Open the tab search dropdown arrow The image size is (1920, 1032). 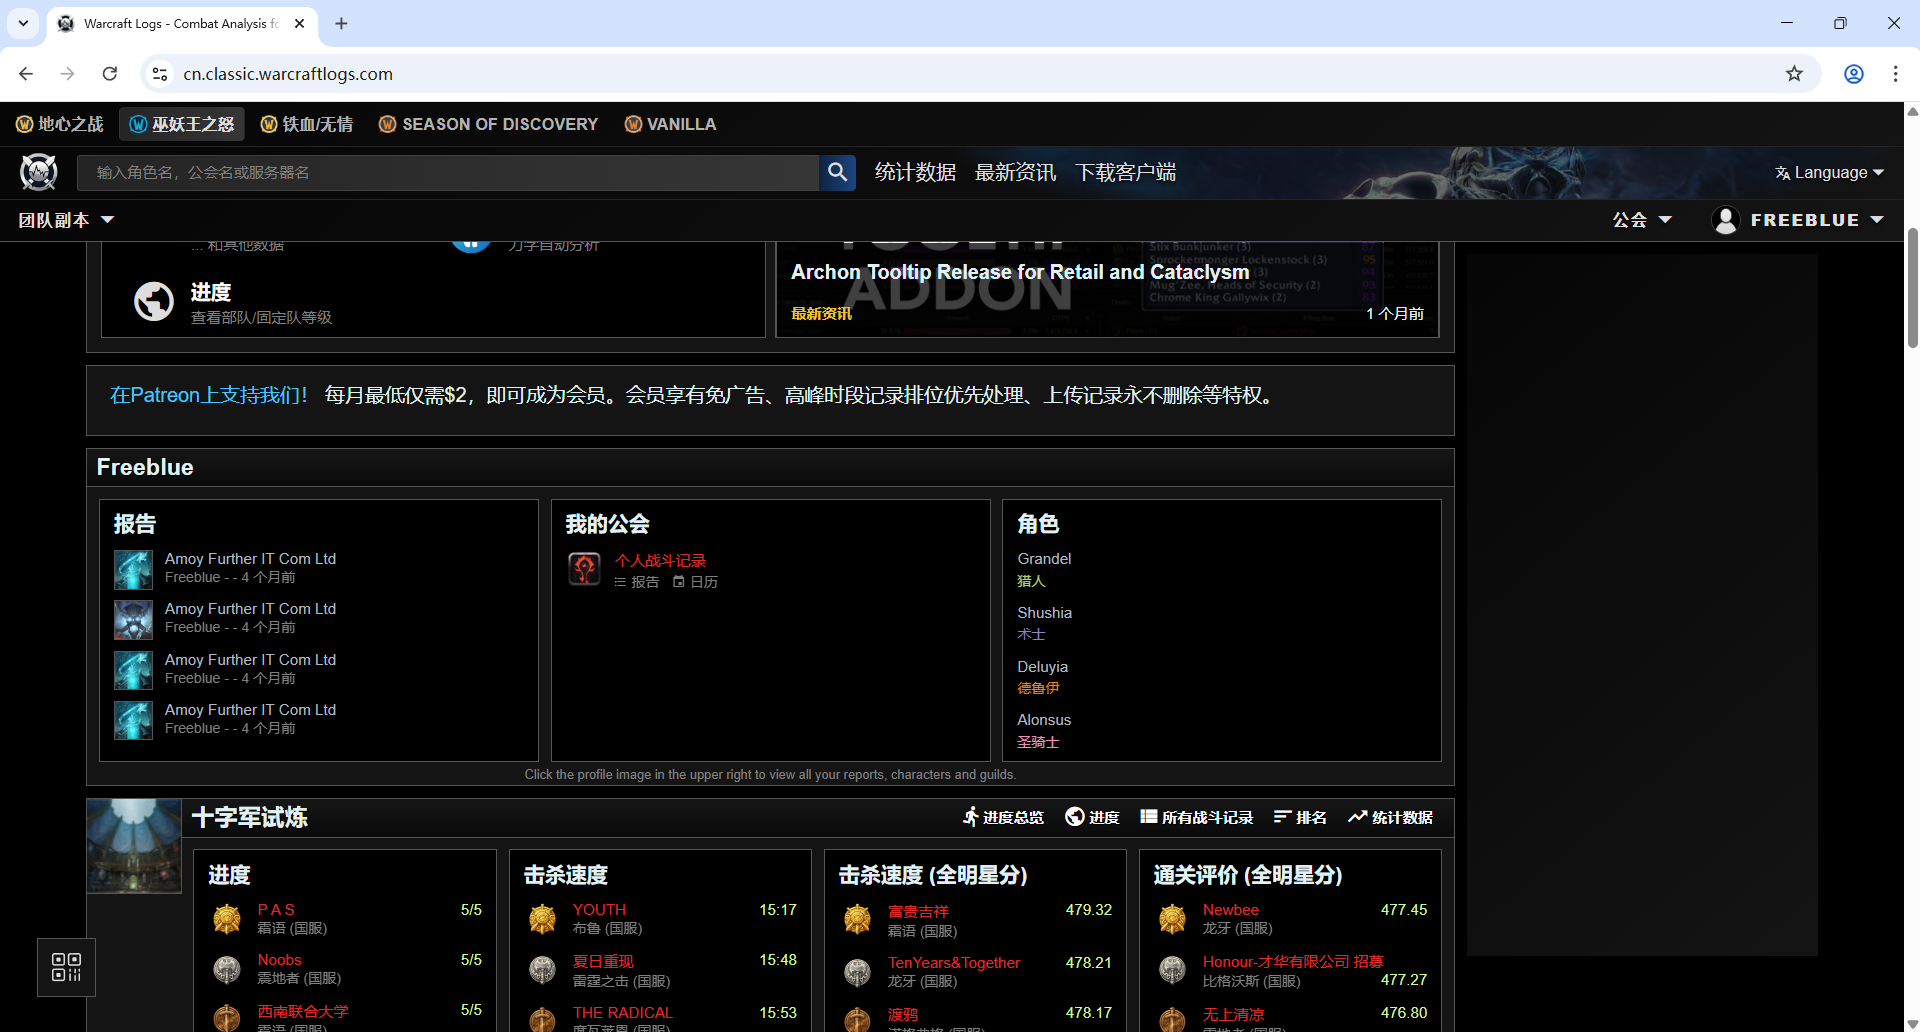click(23, 23)
